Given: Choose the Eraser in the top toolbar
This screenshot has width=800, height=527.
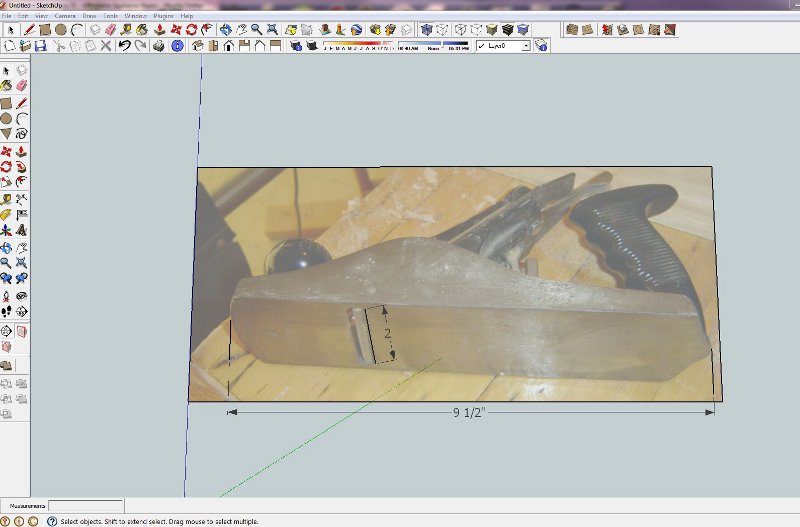Looking at the screenshot, I should click(111, 30).
